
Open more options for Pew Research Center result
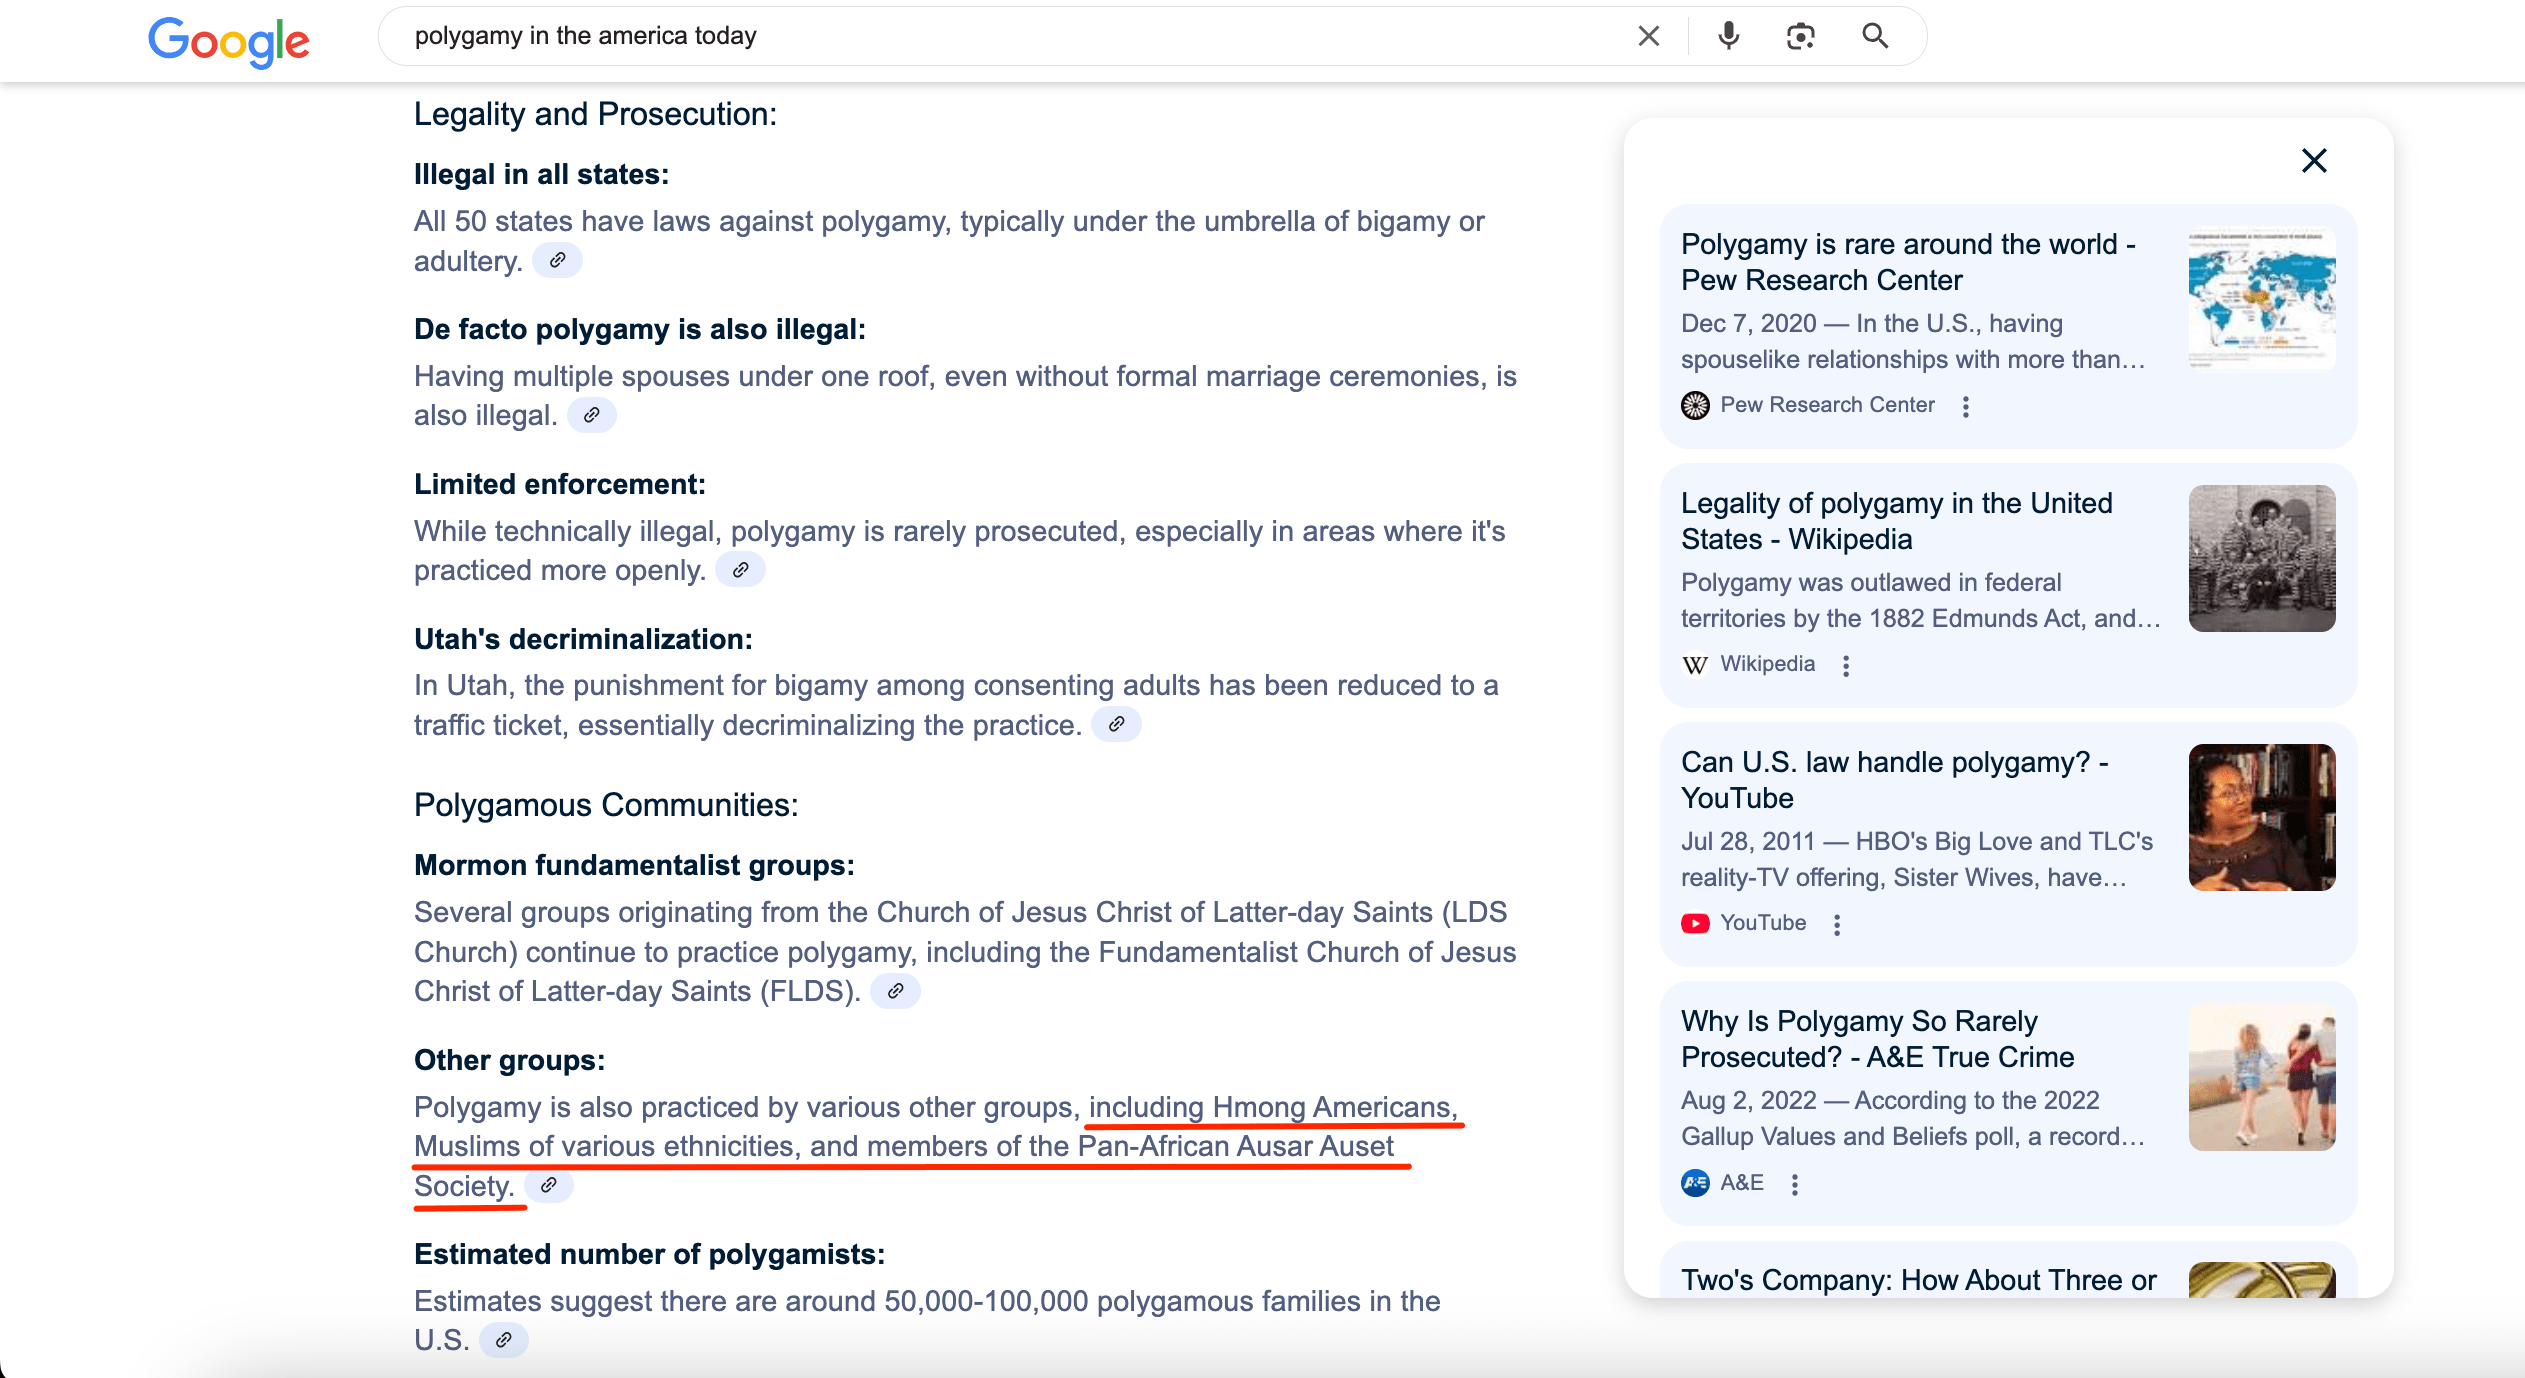(1966, 406)
